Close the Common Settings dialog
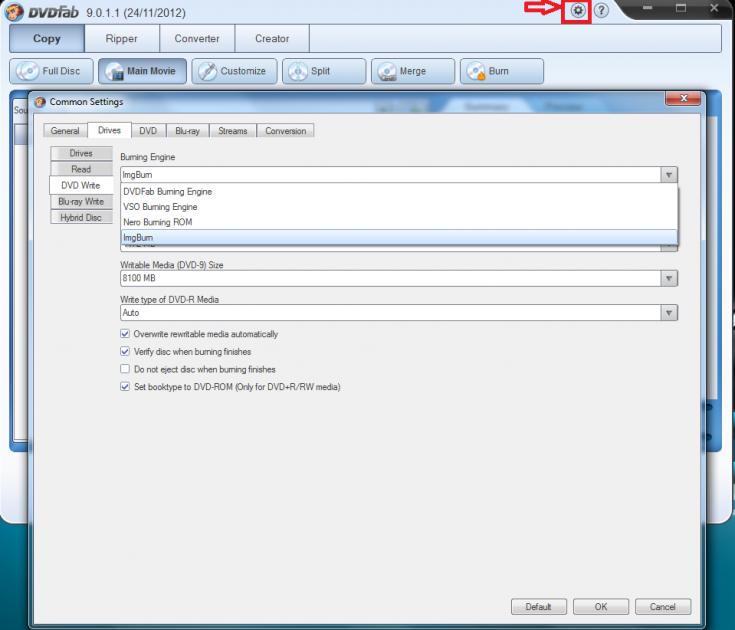735x630 pixels. click(x=683, y=98)
